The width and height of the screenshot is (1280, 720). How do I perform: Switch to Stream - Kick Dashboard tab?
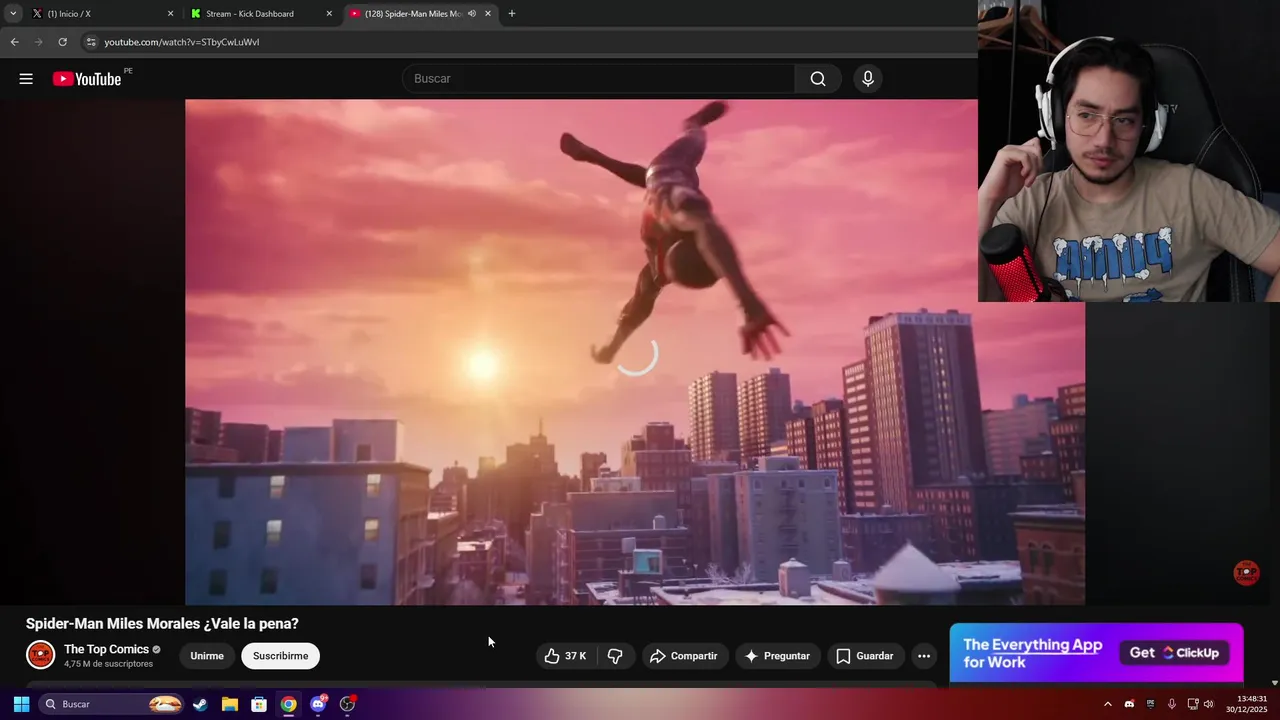260,14
